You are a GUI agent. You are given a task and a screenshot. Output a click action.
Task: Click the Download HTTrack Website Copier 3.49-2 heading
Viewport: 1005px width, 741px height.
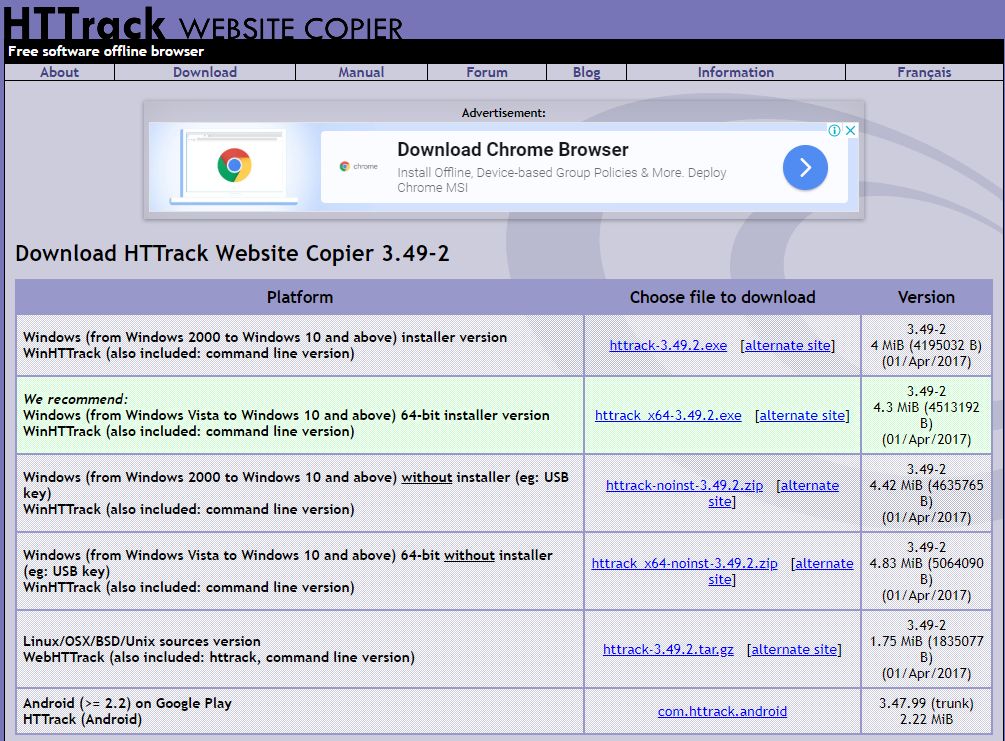pos(232,253)
